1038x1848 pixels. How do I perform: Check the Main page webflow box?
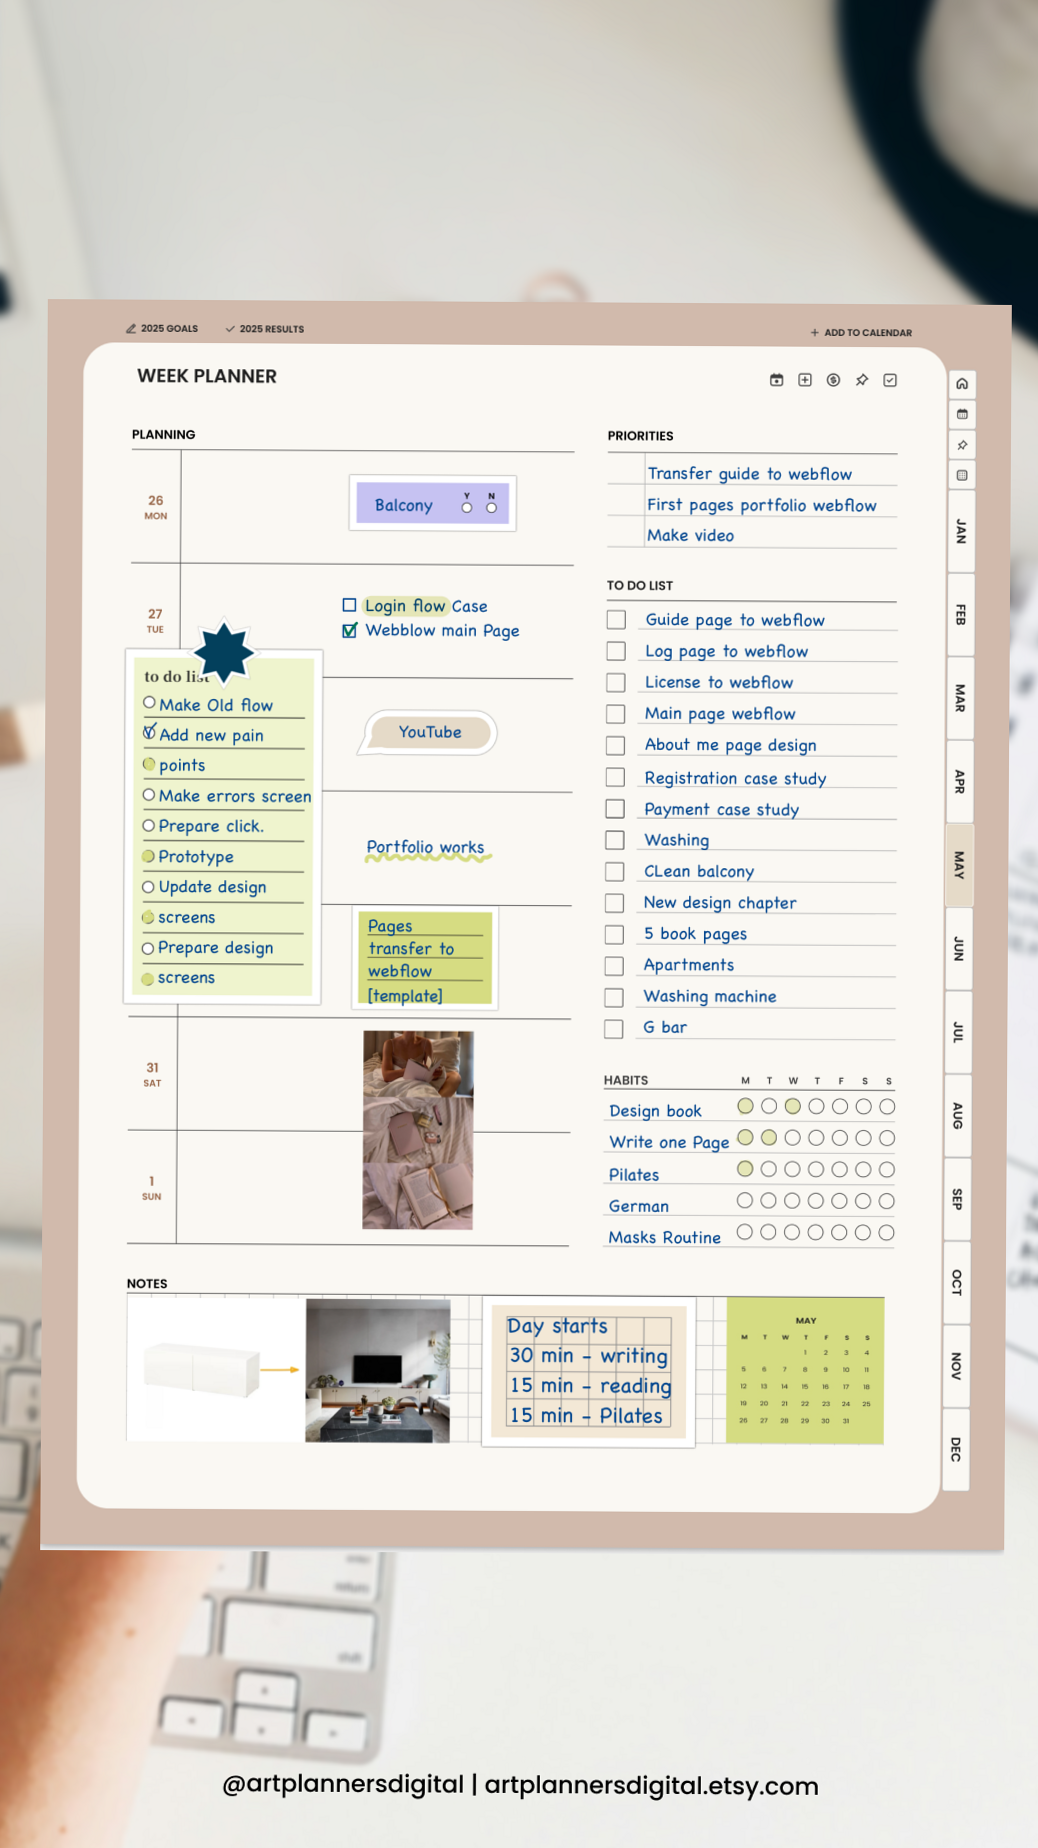(616, 714)
